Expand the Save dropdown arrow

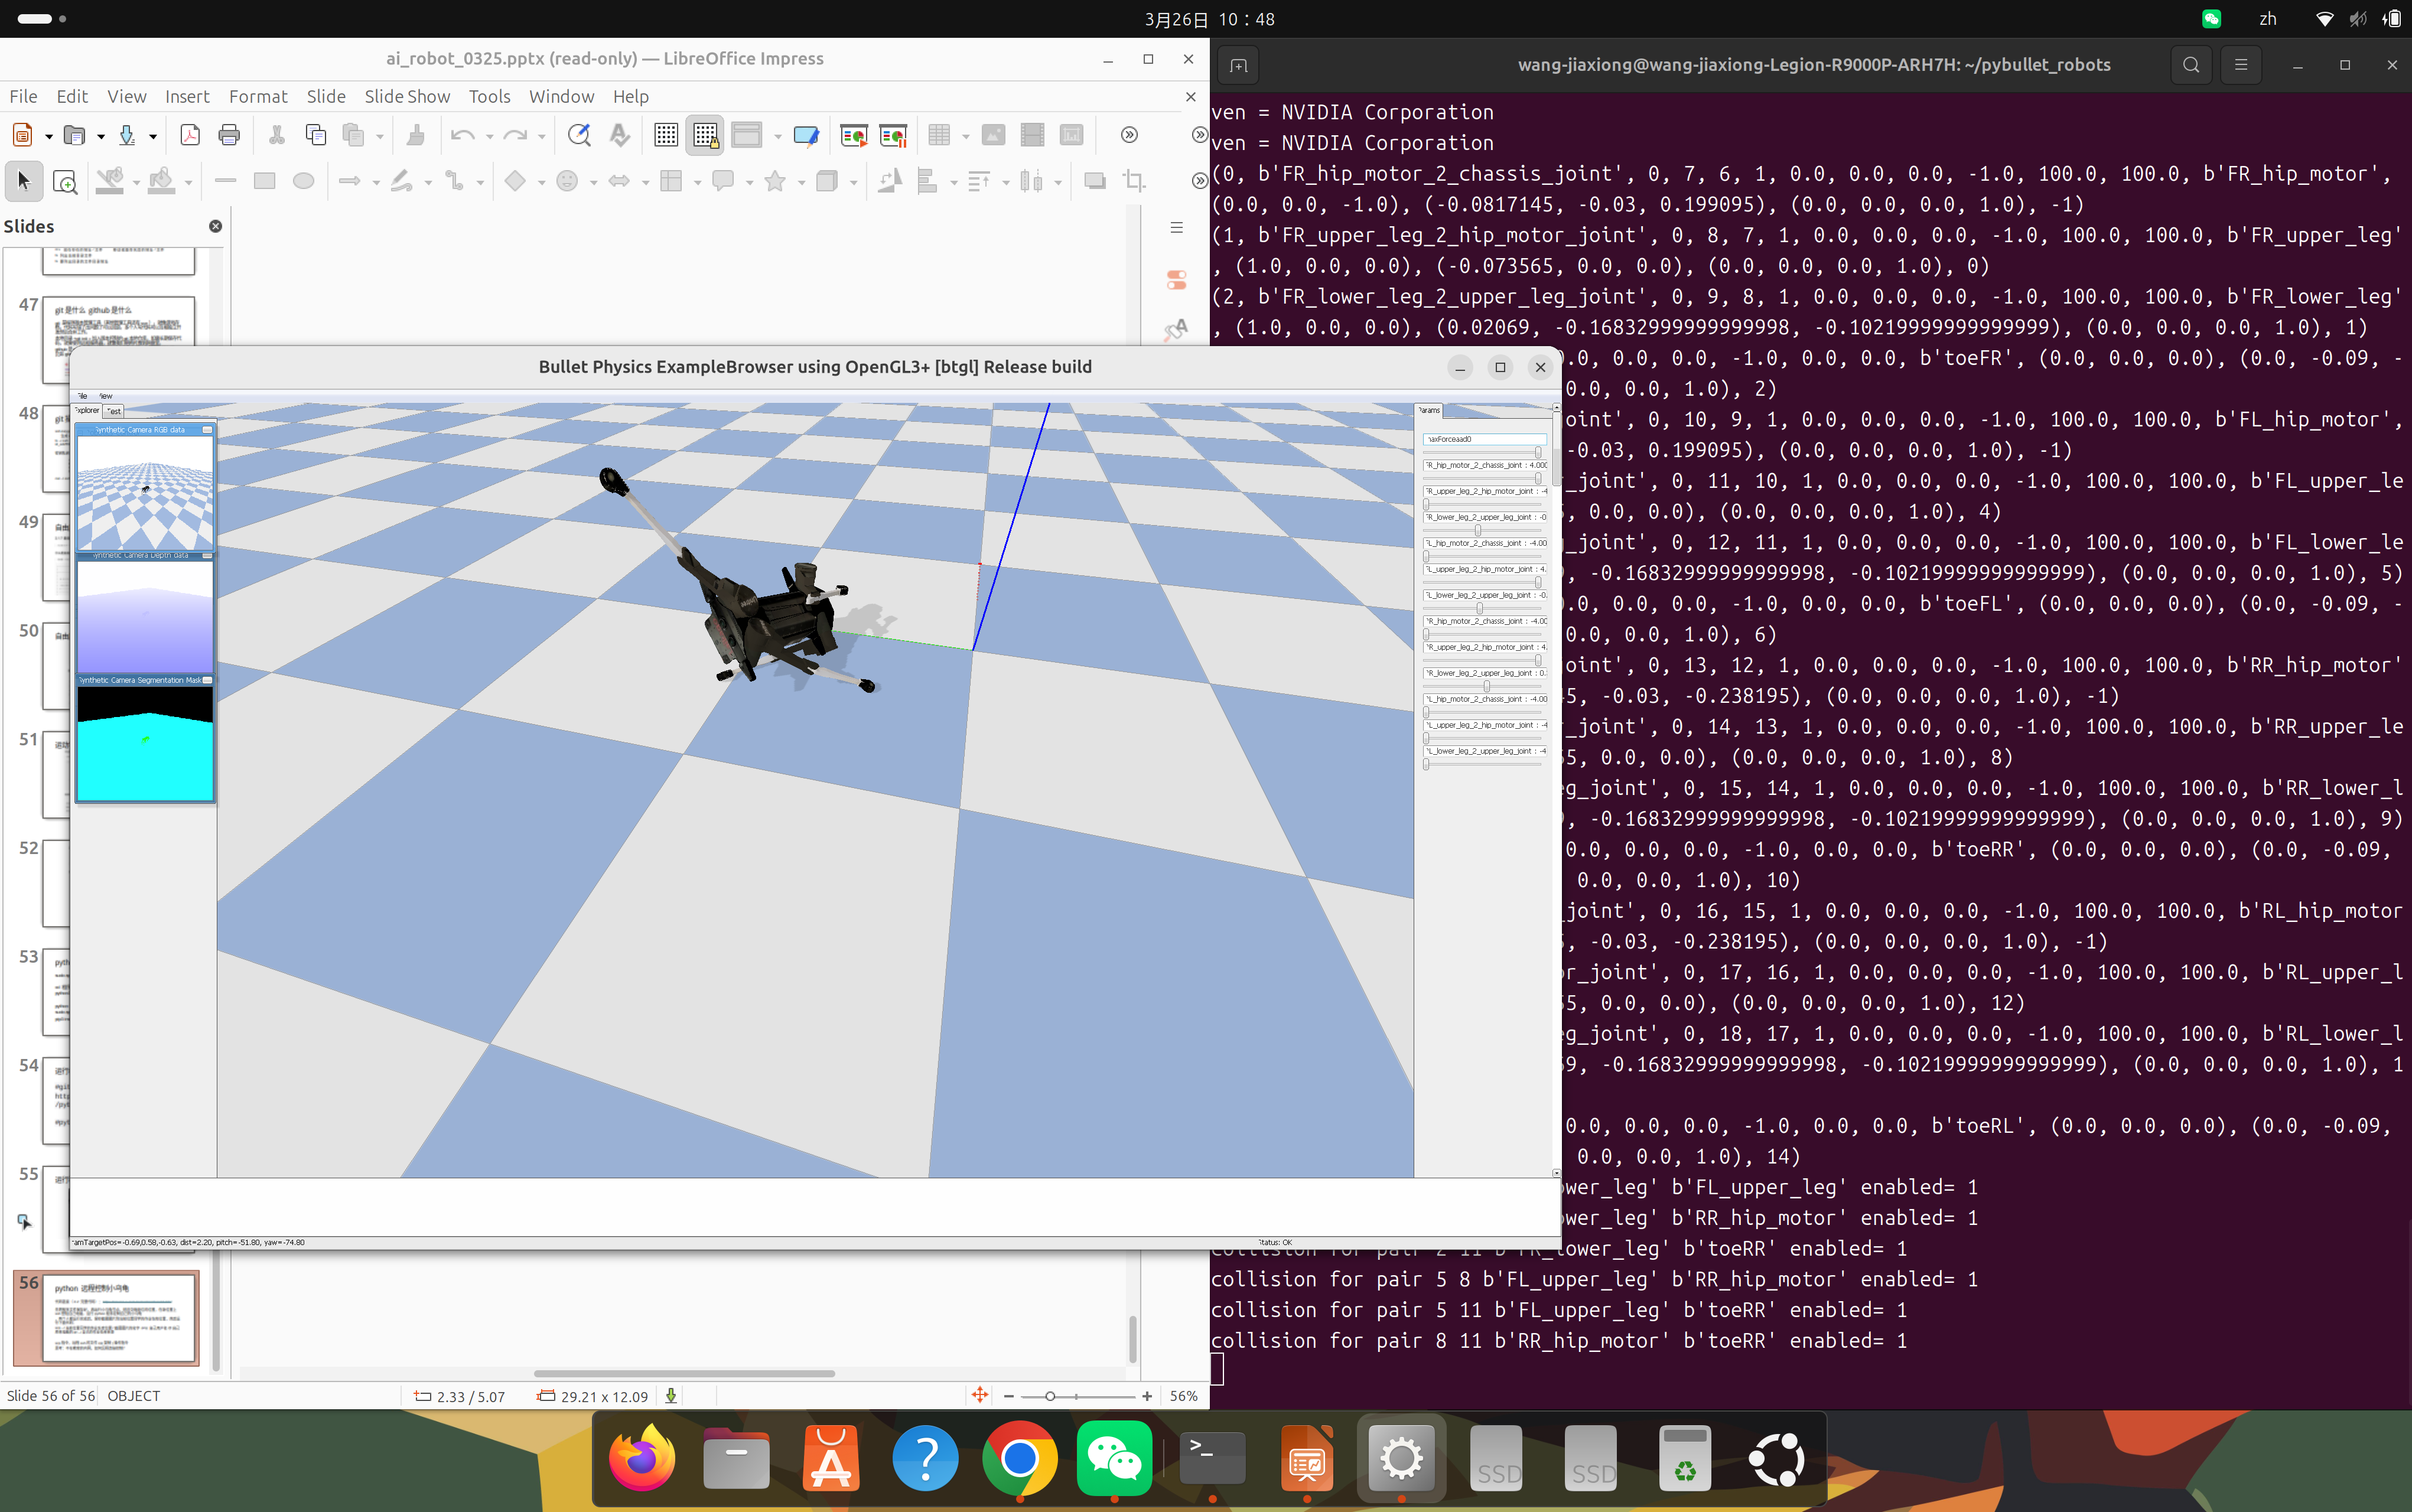point(152,136)
